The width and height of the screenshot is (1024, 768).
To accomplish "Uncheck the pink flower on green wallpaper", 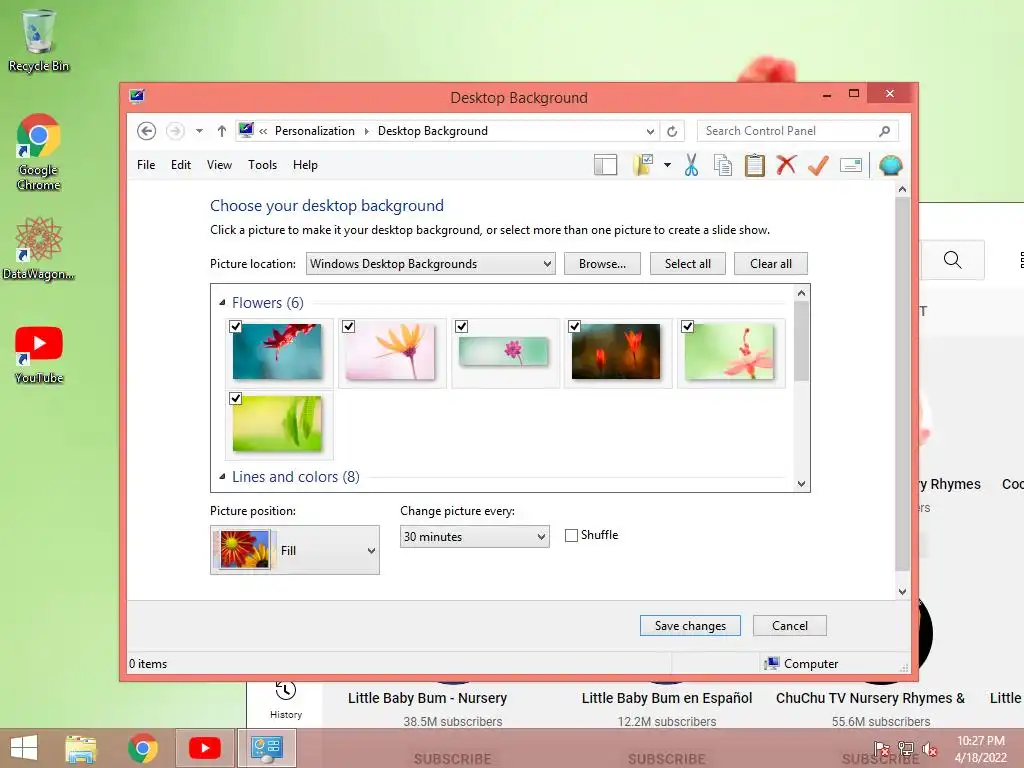I will [688, 327].
